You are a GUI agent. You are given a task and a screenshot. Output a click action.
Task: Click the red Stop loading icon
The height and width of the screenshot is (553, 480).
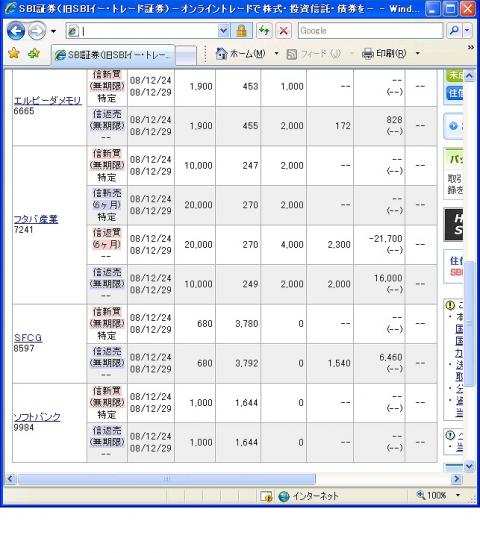point(284,31)
